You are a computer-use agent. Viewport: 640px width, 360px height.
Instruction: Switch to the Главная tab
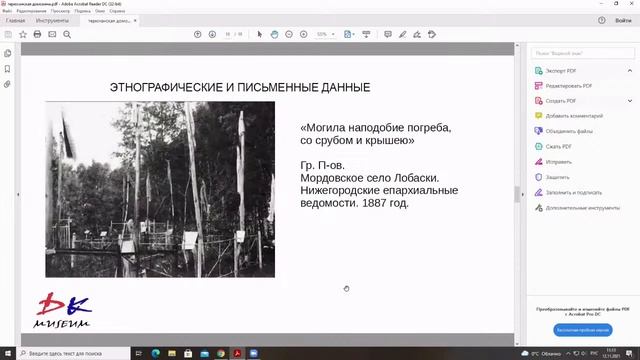pos(16,20)
